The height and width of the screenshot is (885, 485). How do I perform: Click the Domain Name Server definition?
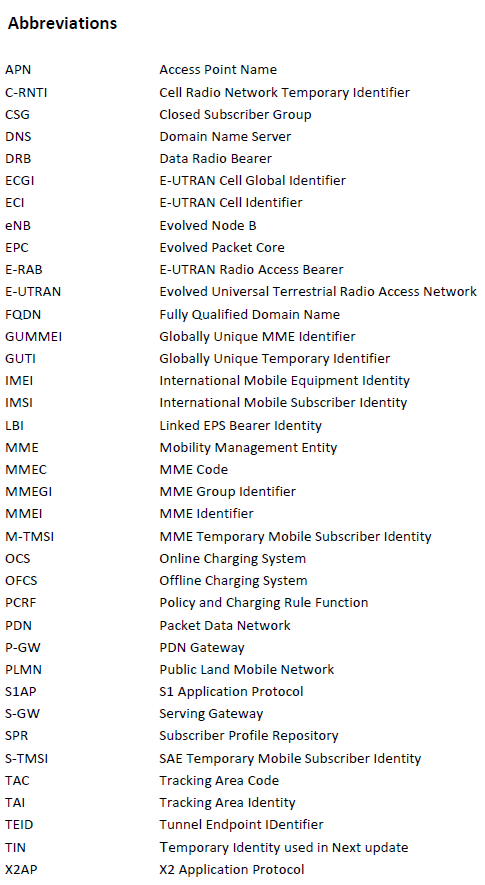click(225, 136)
